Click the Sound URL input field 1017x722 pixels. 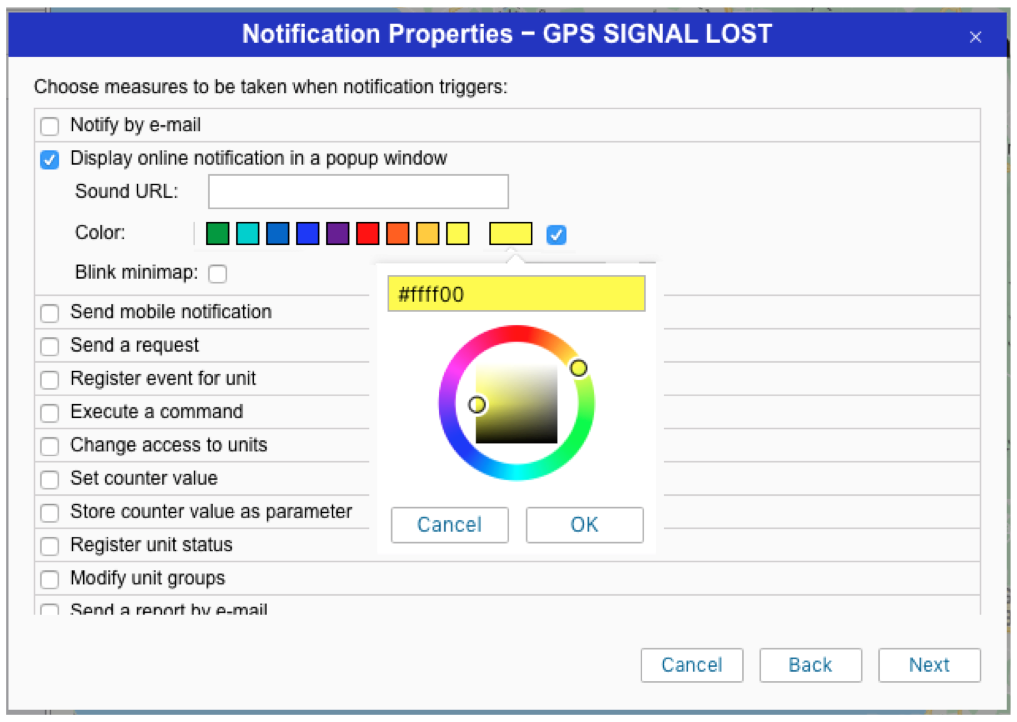(358, 192)
